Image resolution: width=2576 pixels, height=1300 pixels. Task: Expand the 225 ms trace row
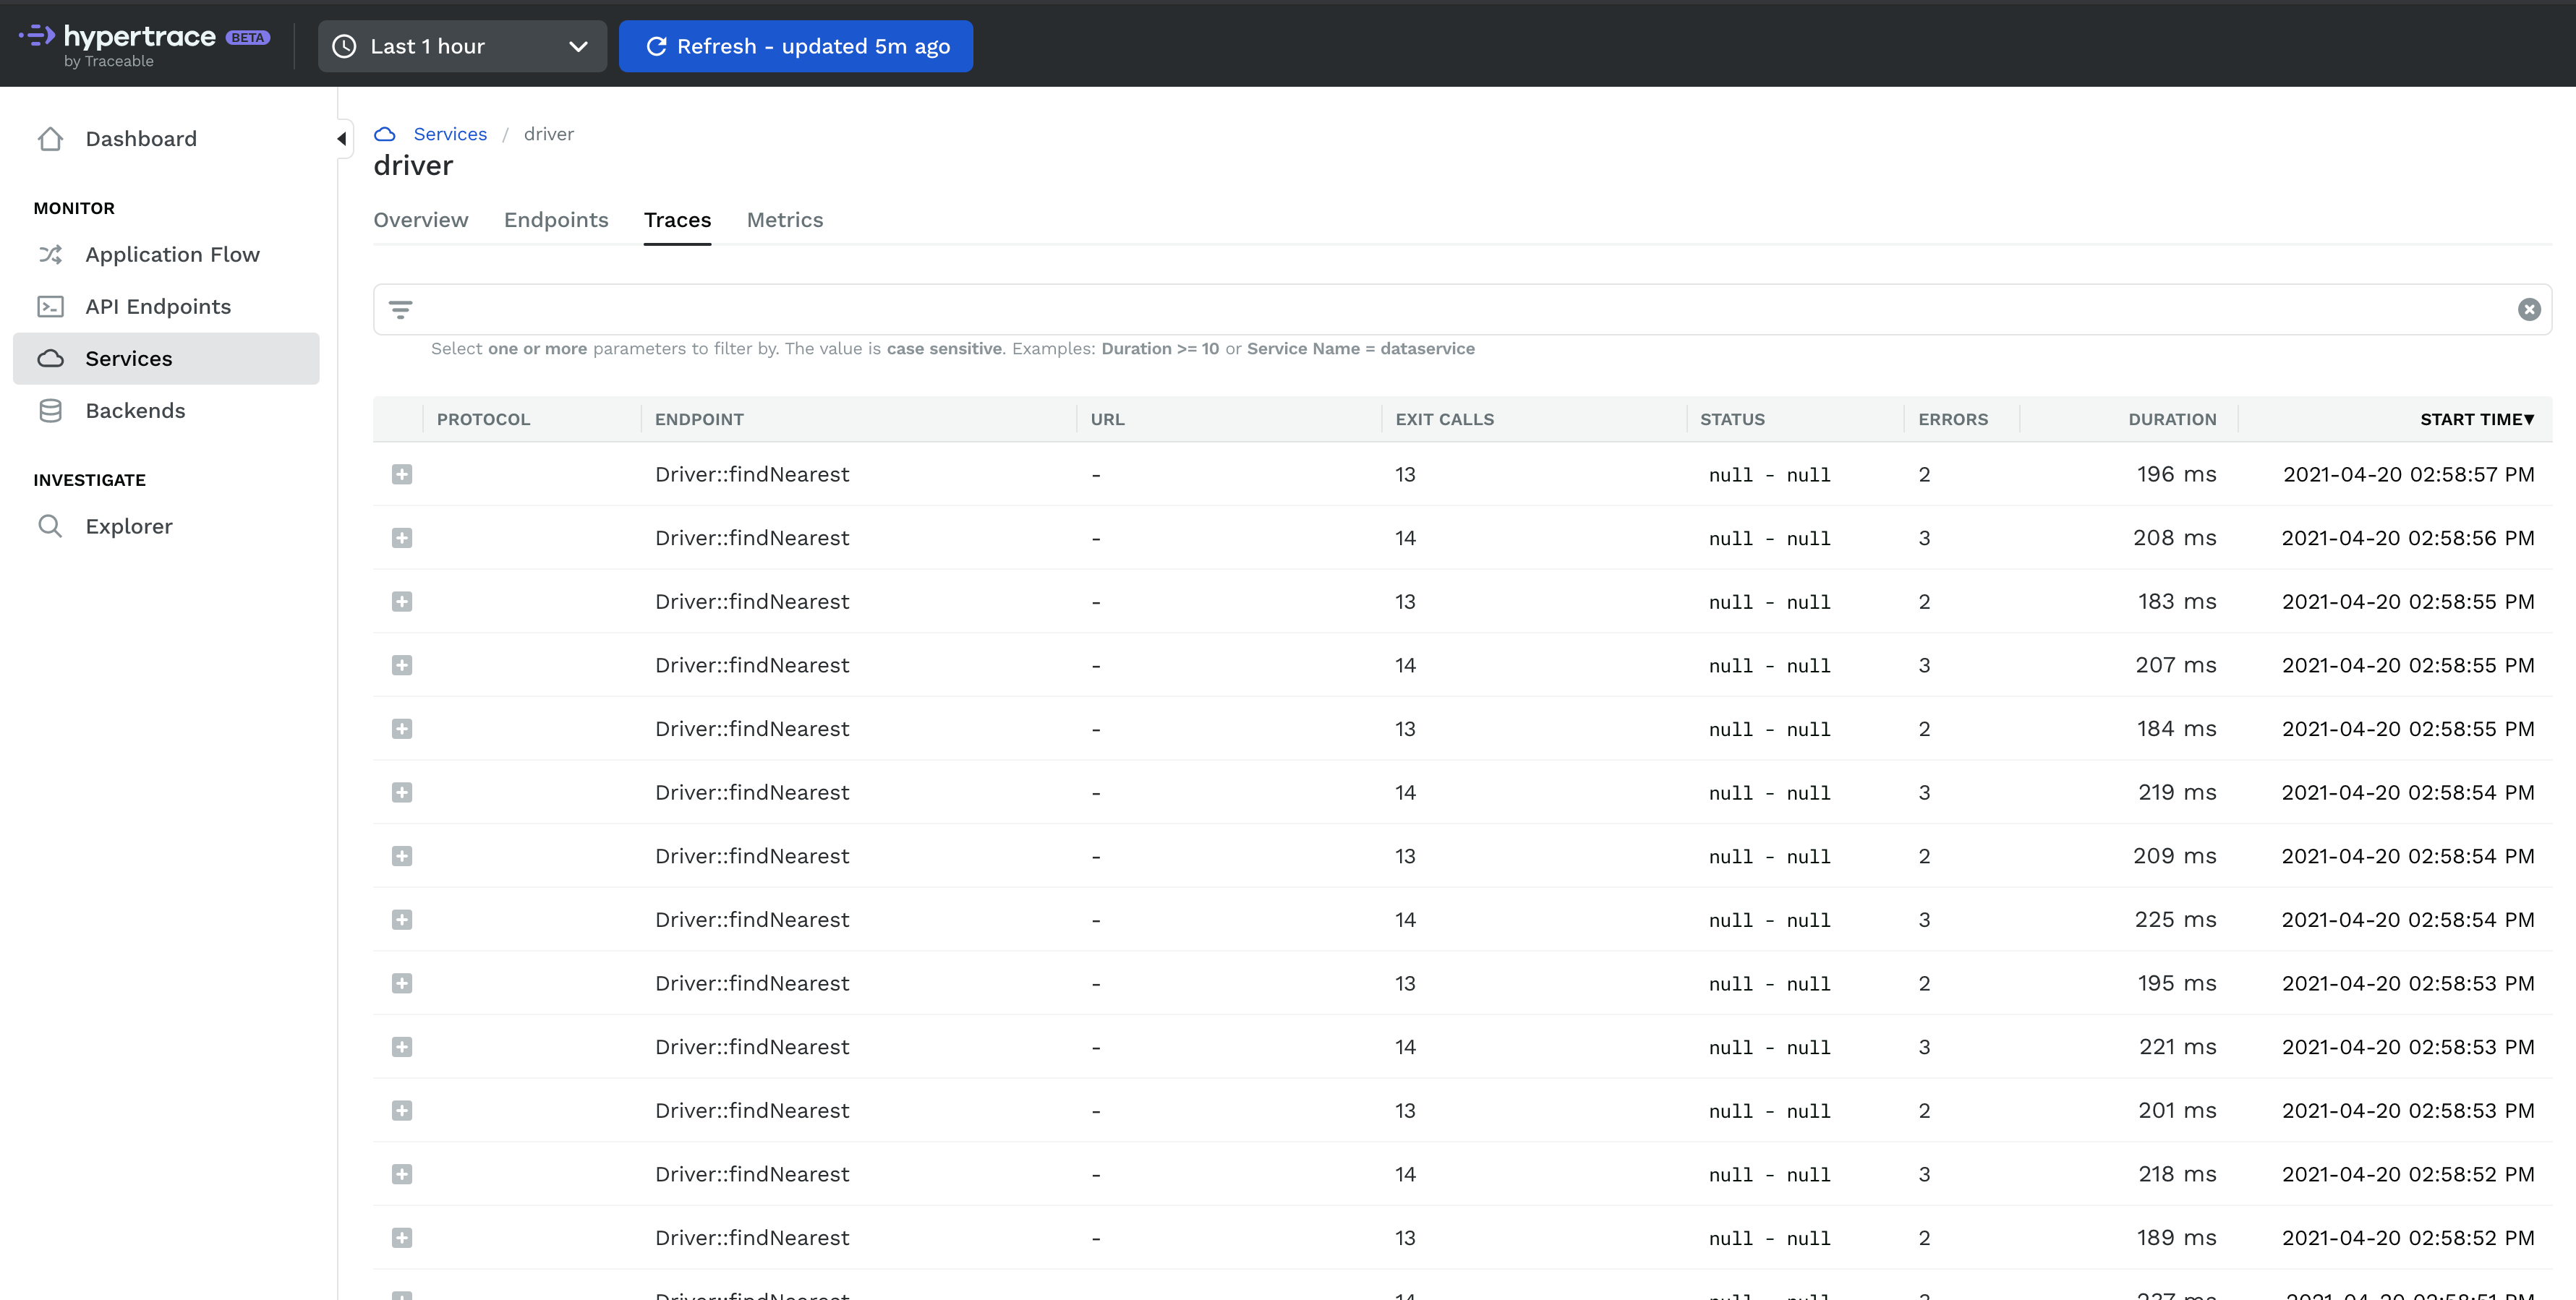[x=402, y=920]
